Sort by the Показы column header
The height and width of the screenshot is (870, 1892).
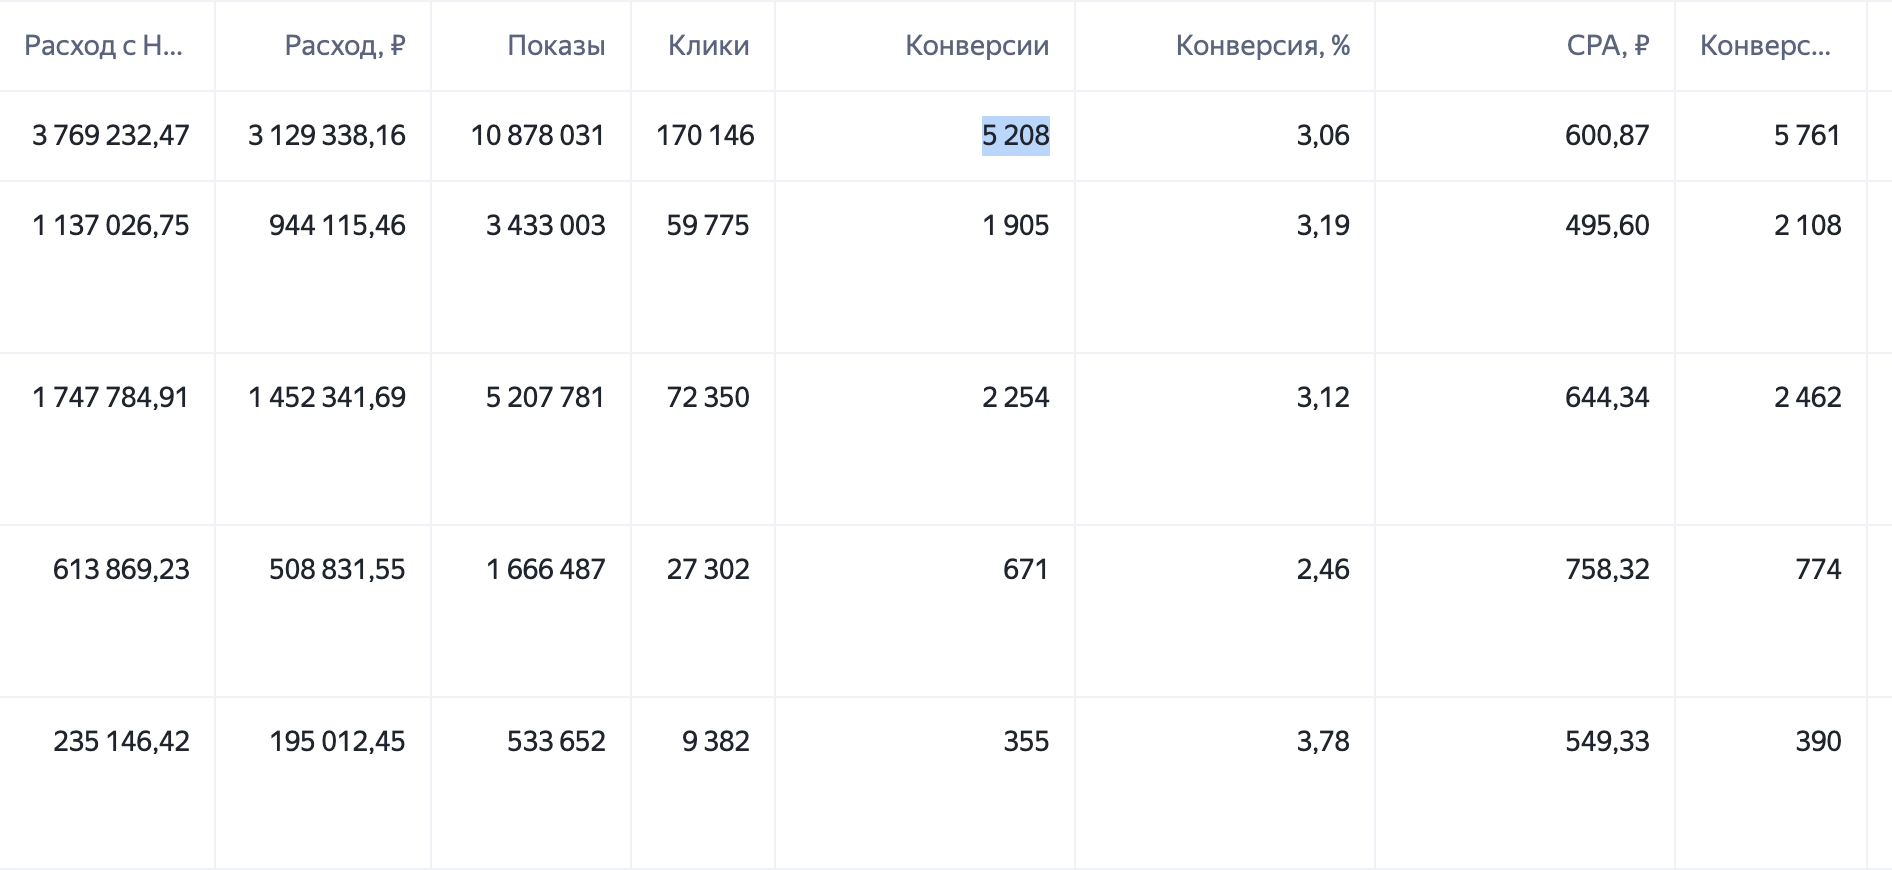(556, 46)
